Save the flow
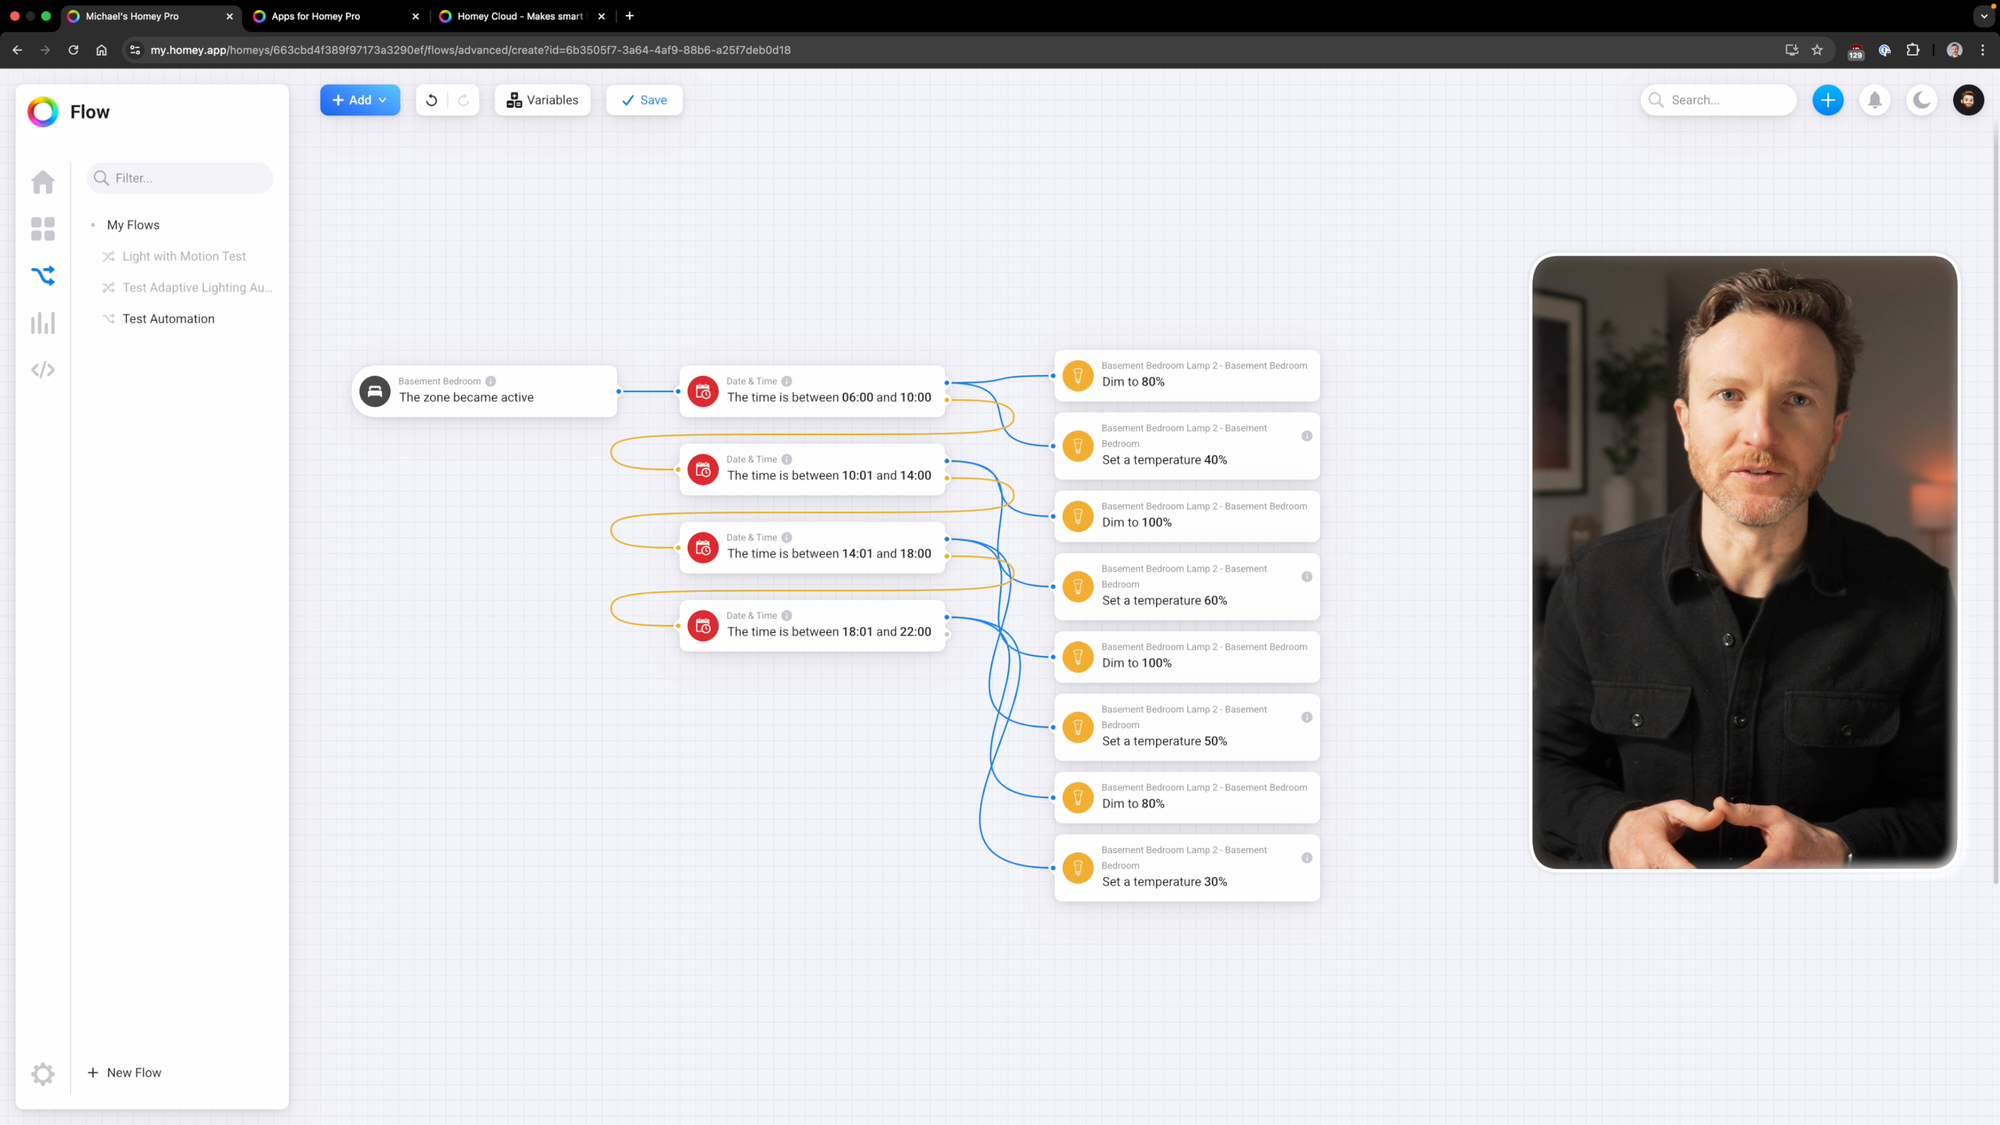 (x=644, y=100)
